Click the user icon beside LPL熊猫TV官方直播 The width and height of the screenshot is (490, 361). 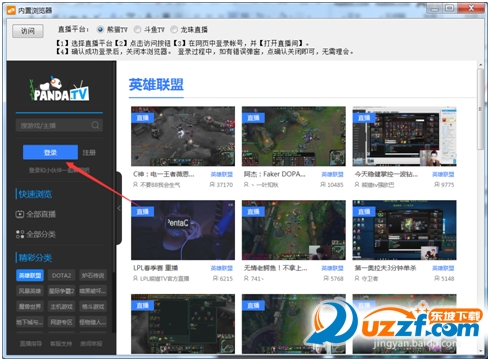pyautogui.click(x=135, y=278)
